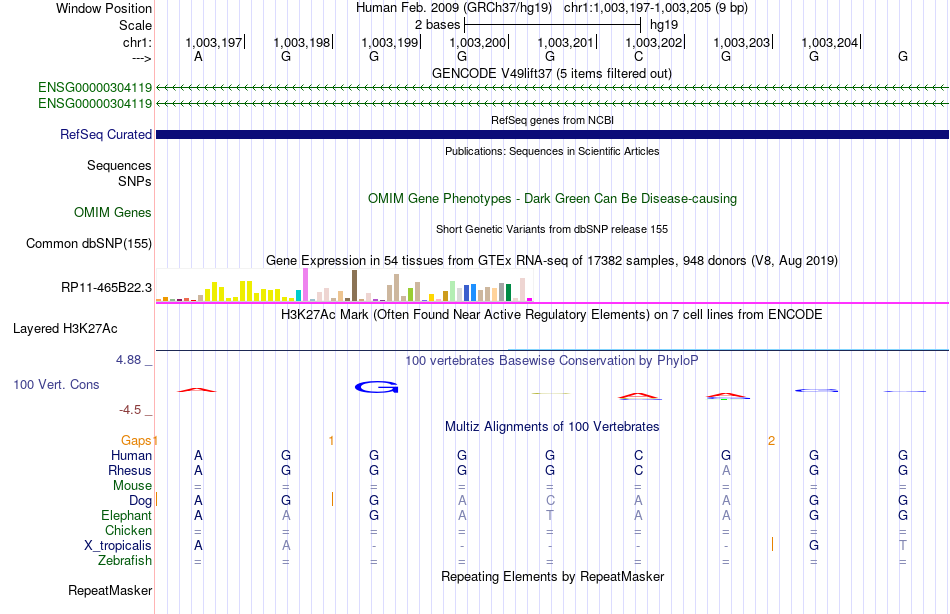Click the Dog species label
The height and width of the screenshot is (614, 950).
coord(140,501)
